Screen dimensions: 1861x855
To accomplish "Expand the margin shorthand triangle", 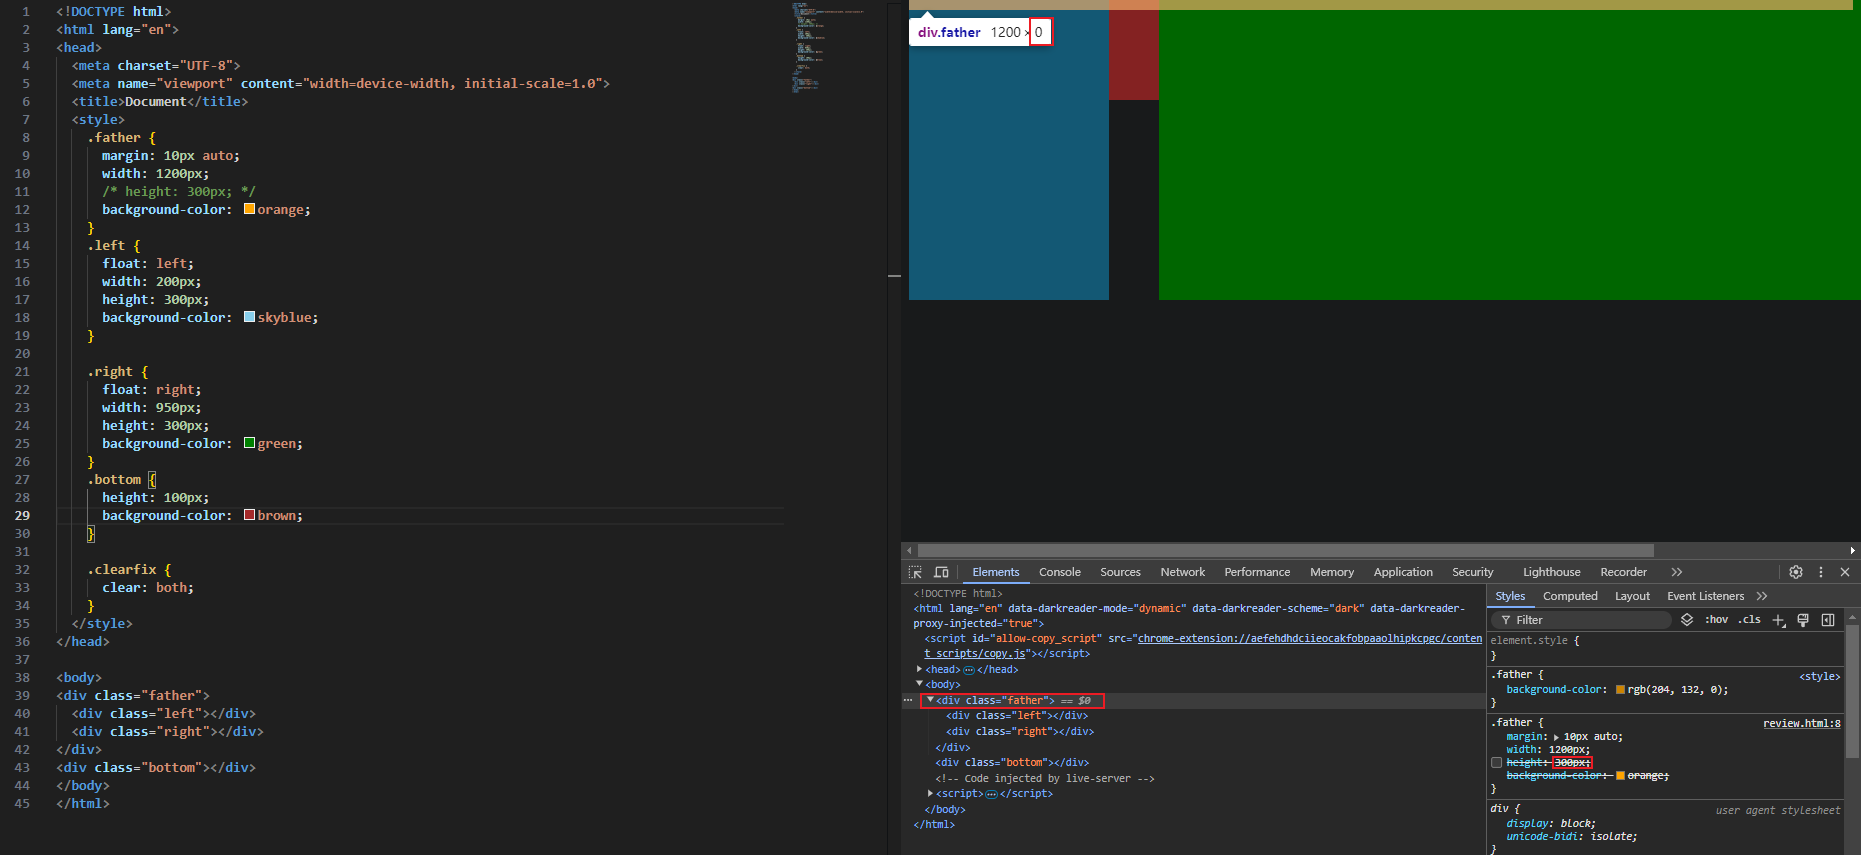I will click(x=1556, y=737).
